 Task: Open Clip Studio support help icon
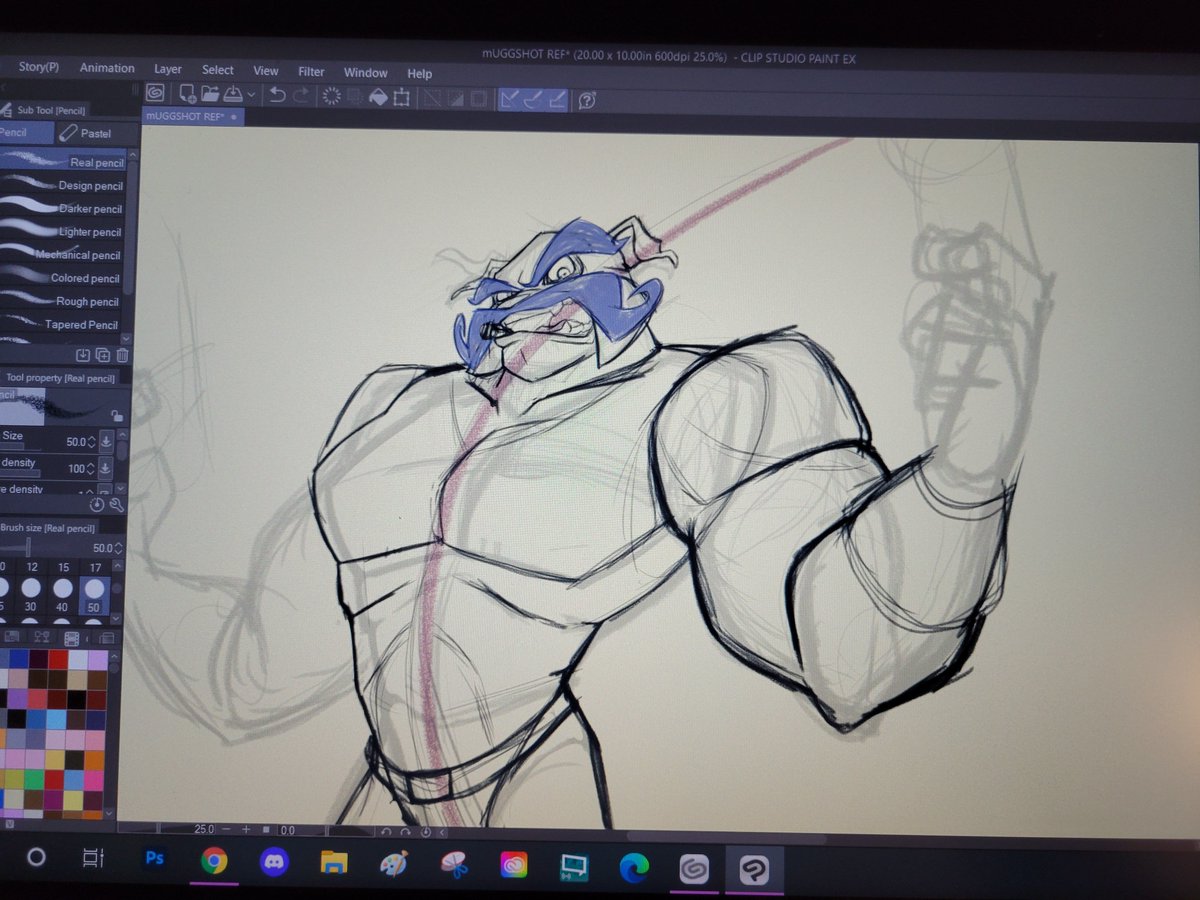tap(588, 100)
